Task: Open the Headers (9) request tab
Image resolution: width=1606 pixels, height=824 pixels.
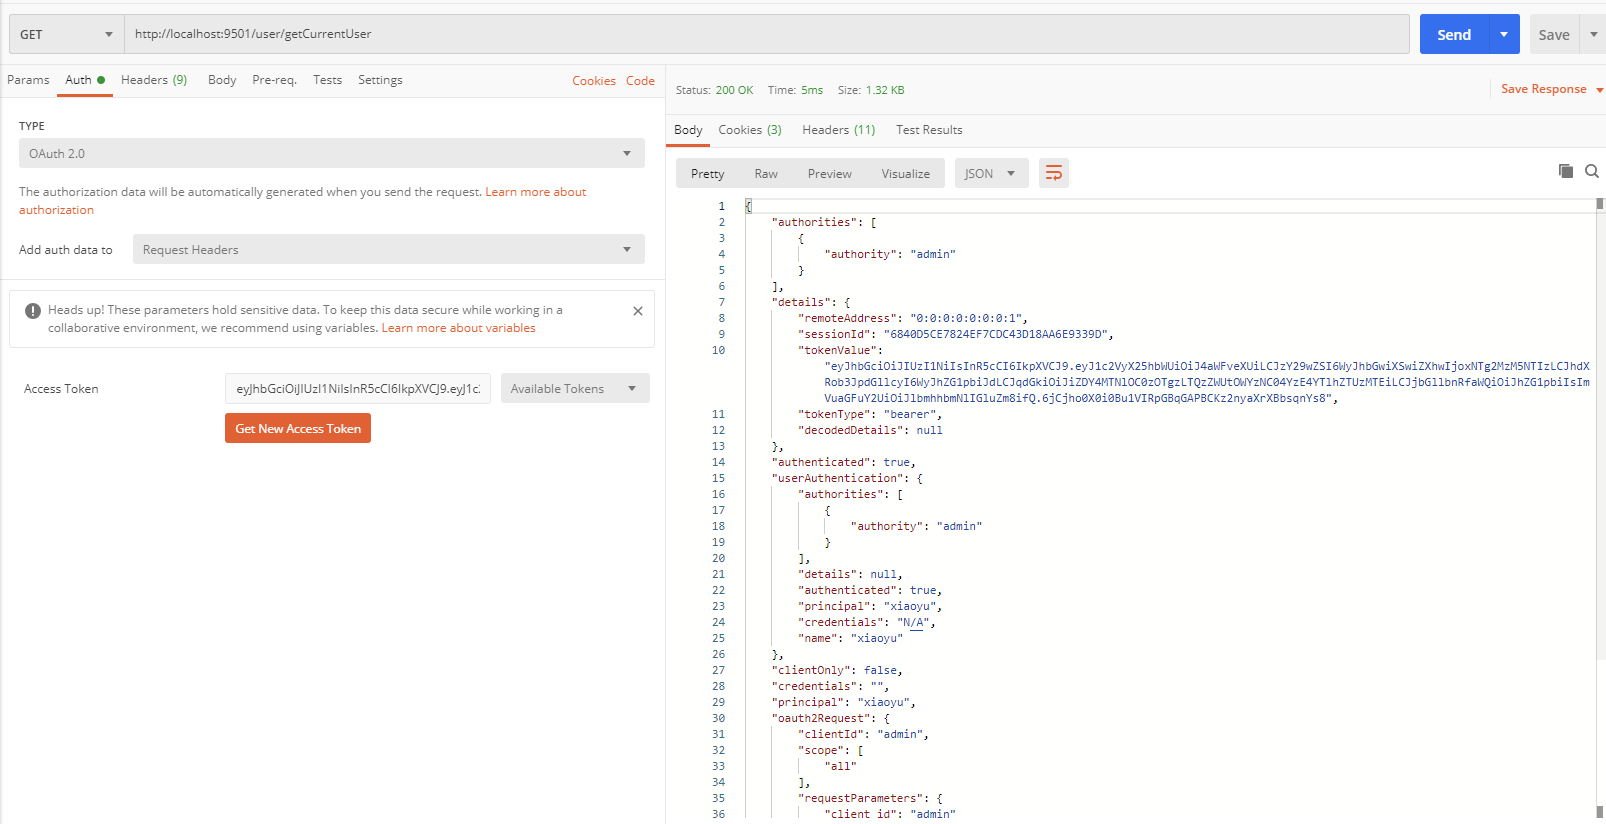Action: tap(154, 80)
